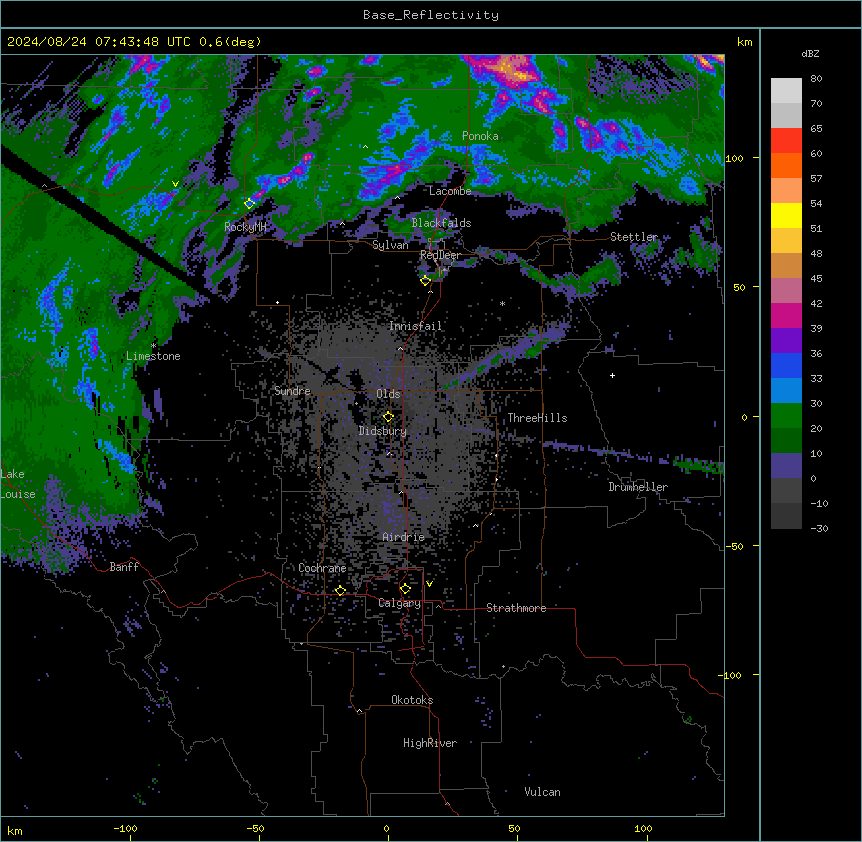Image resolution: width=862 pixels, height=842 pixels.
Task: Click the white asterisk marker east of Innisfail
Action: pyautogui.click(x=502, y=303)
